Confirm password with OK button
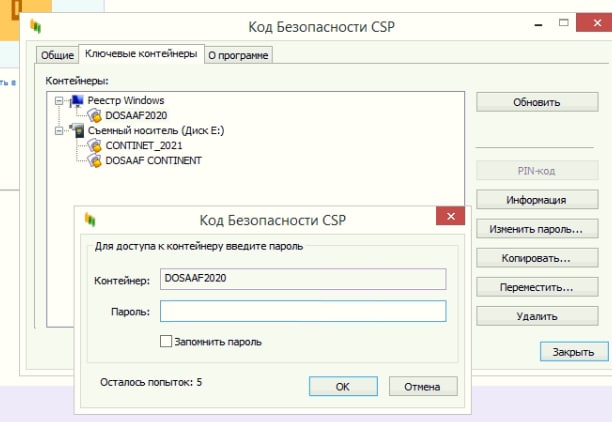 (x=343, y=386)
